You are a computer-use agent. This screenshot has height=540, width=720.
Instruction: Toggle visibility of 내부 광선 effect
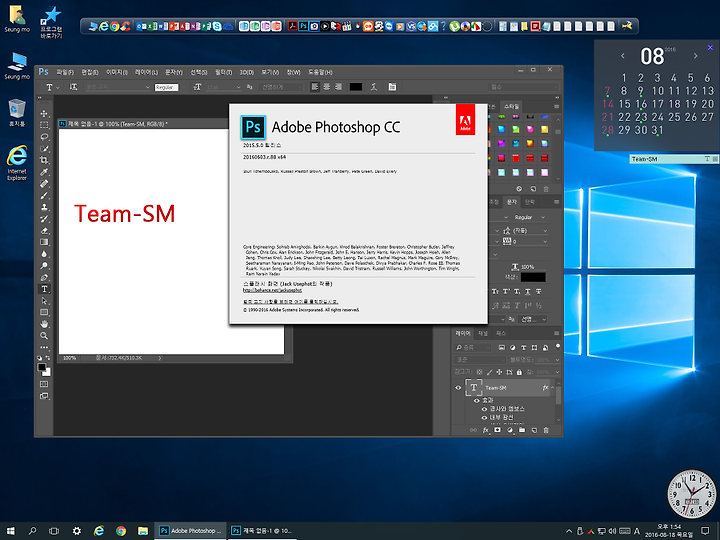[x=484, y=417]
